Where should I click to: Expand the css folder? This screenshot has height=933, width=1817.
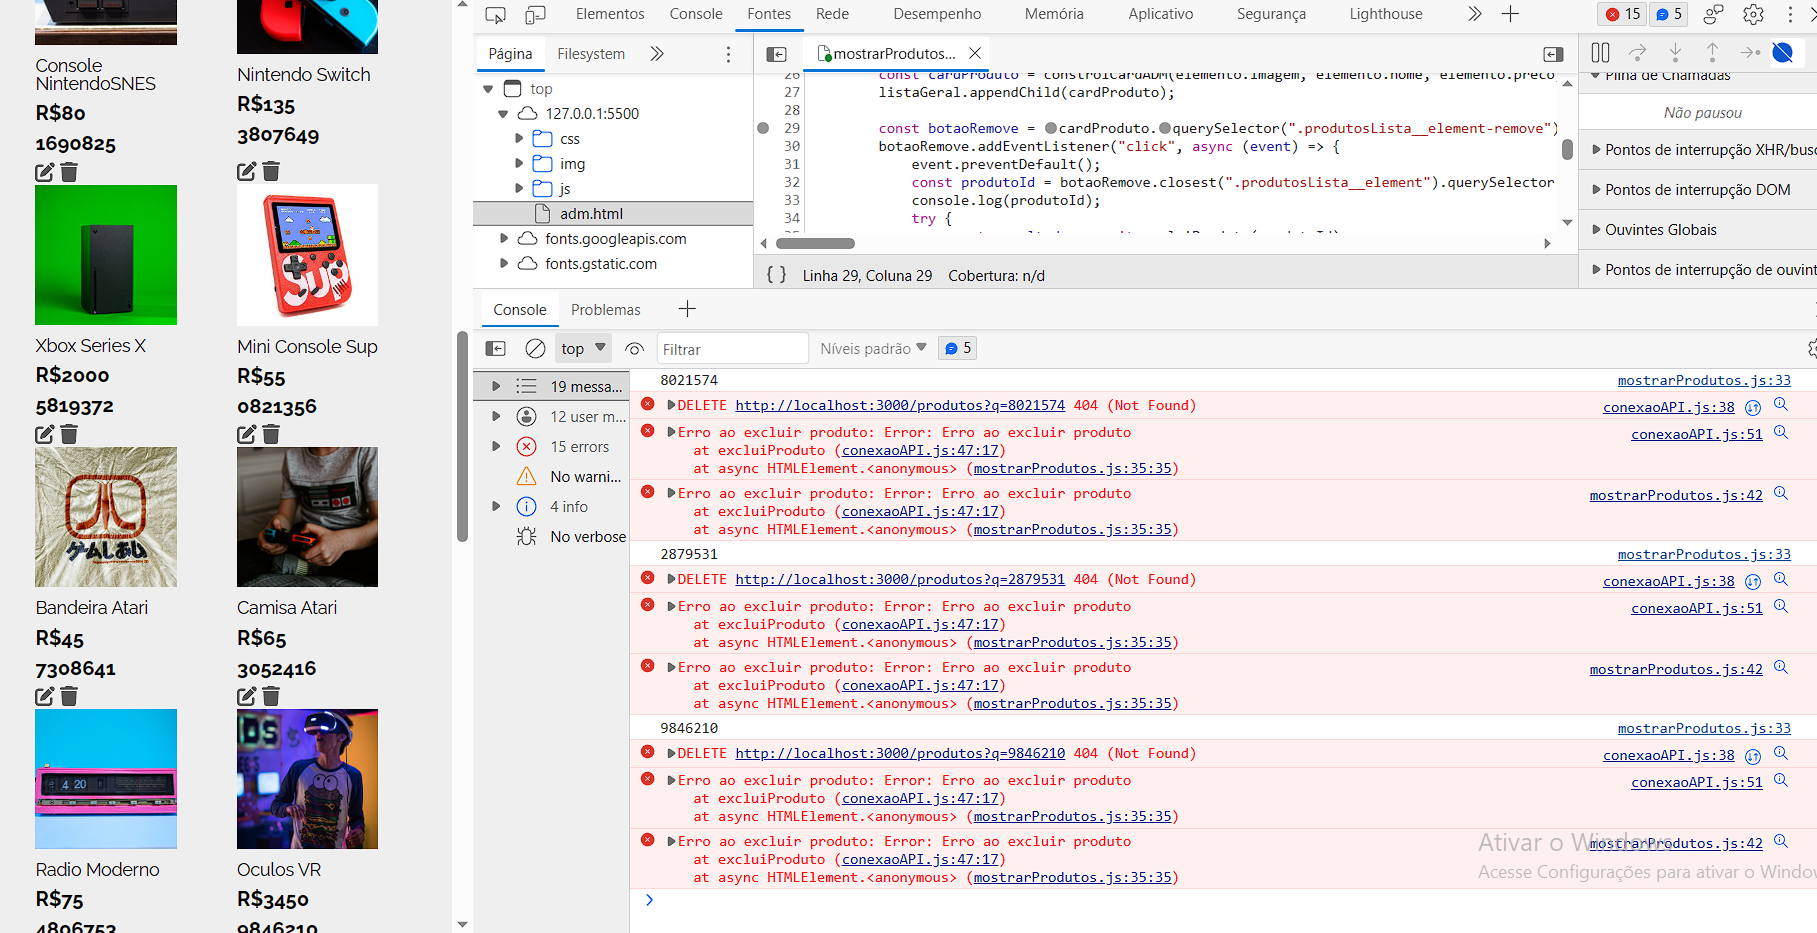click(519, 138)
